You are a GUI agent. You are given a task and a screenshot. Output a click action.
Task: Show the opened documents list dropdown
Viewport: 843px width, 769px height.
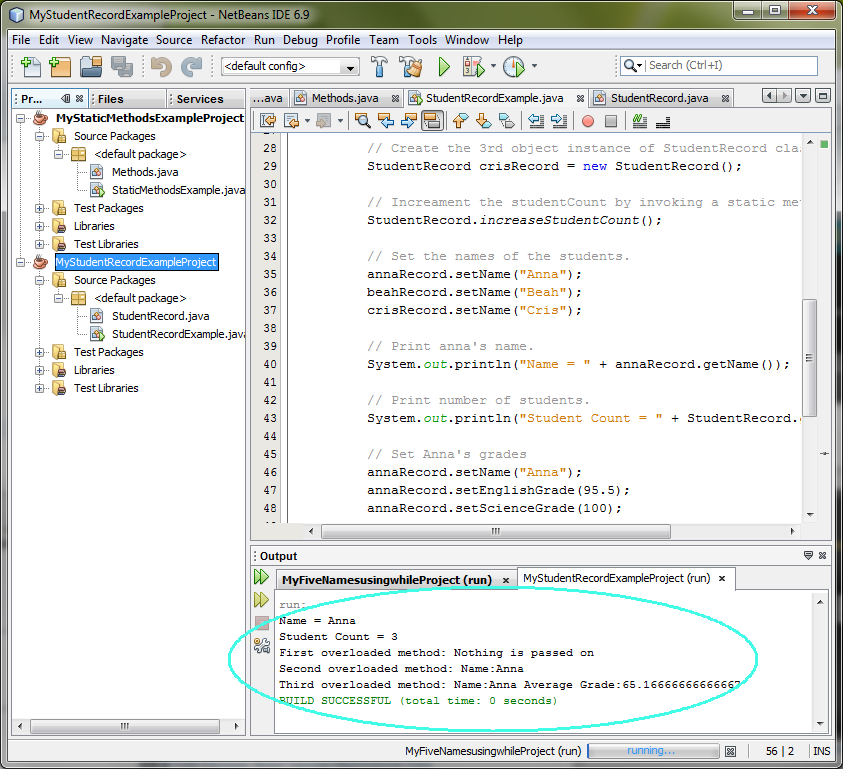tap(803, 96)
